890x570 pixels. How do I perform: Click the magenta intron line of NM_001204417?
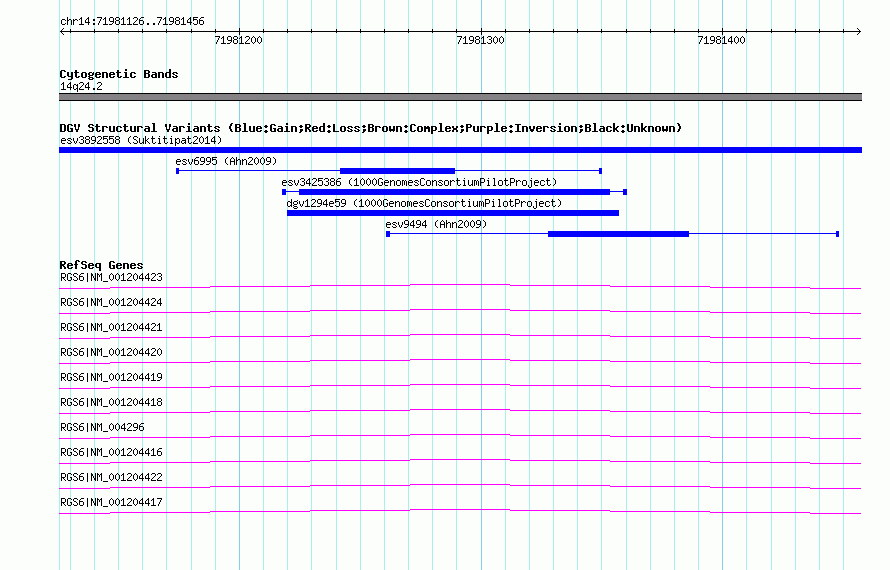[460, 510]
